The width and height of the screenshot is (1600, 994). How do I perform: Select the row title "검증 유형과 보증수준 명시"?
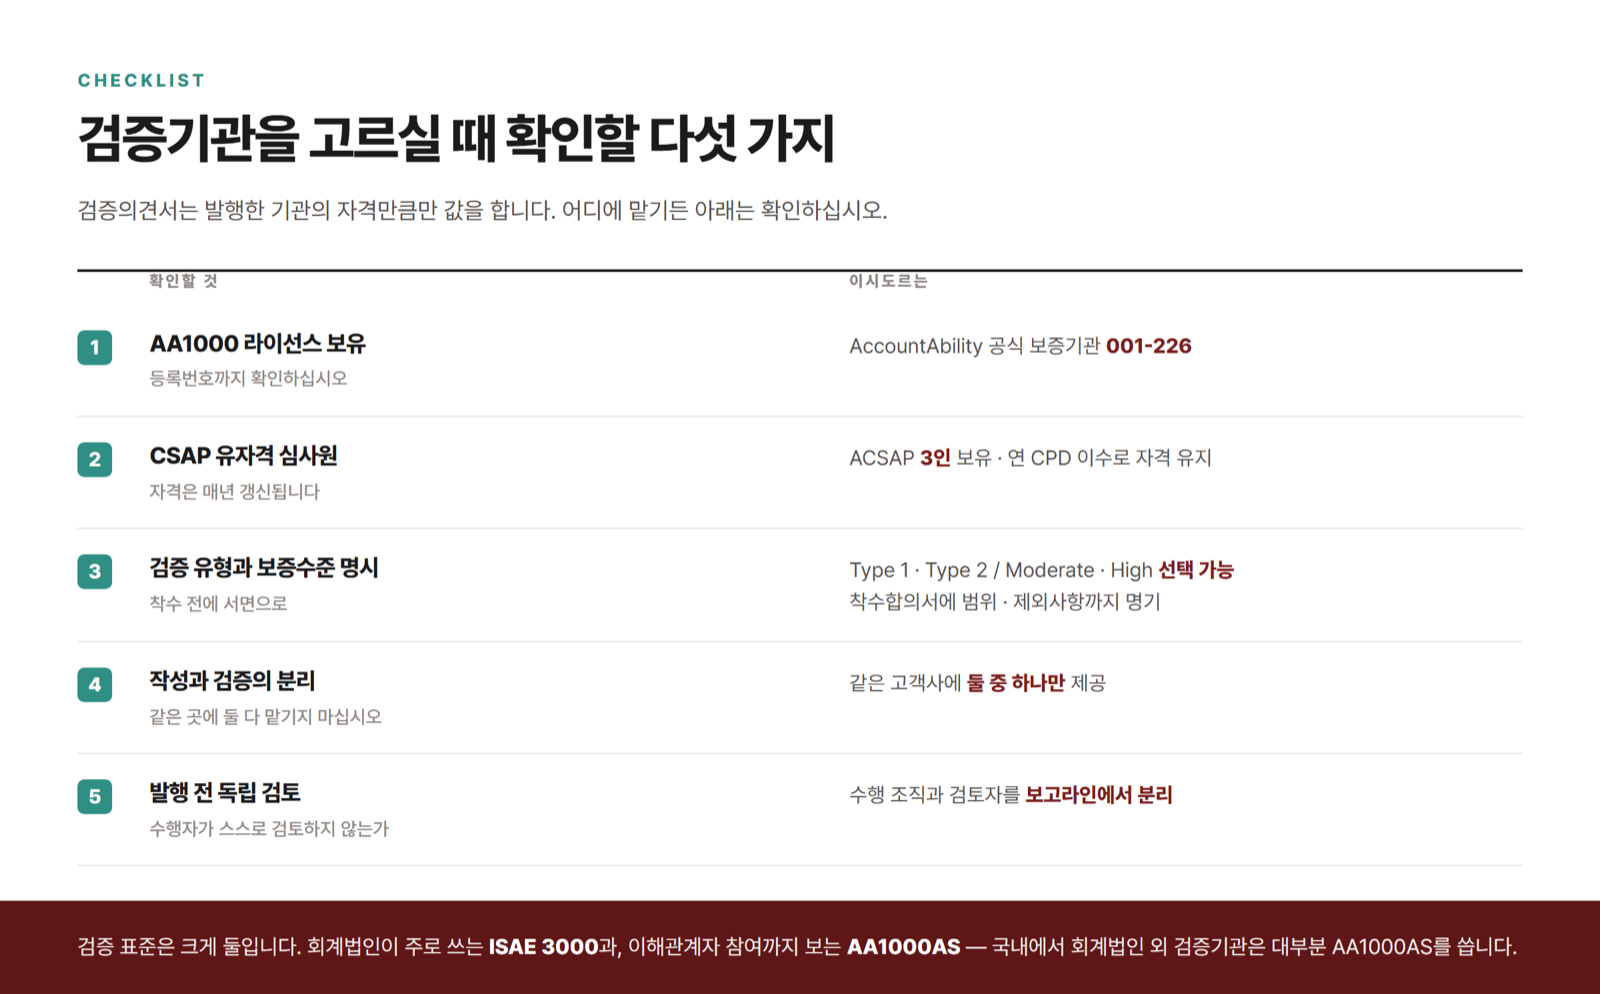pos(264,568)
